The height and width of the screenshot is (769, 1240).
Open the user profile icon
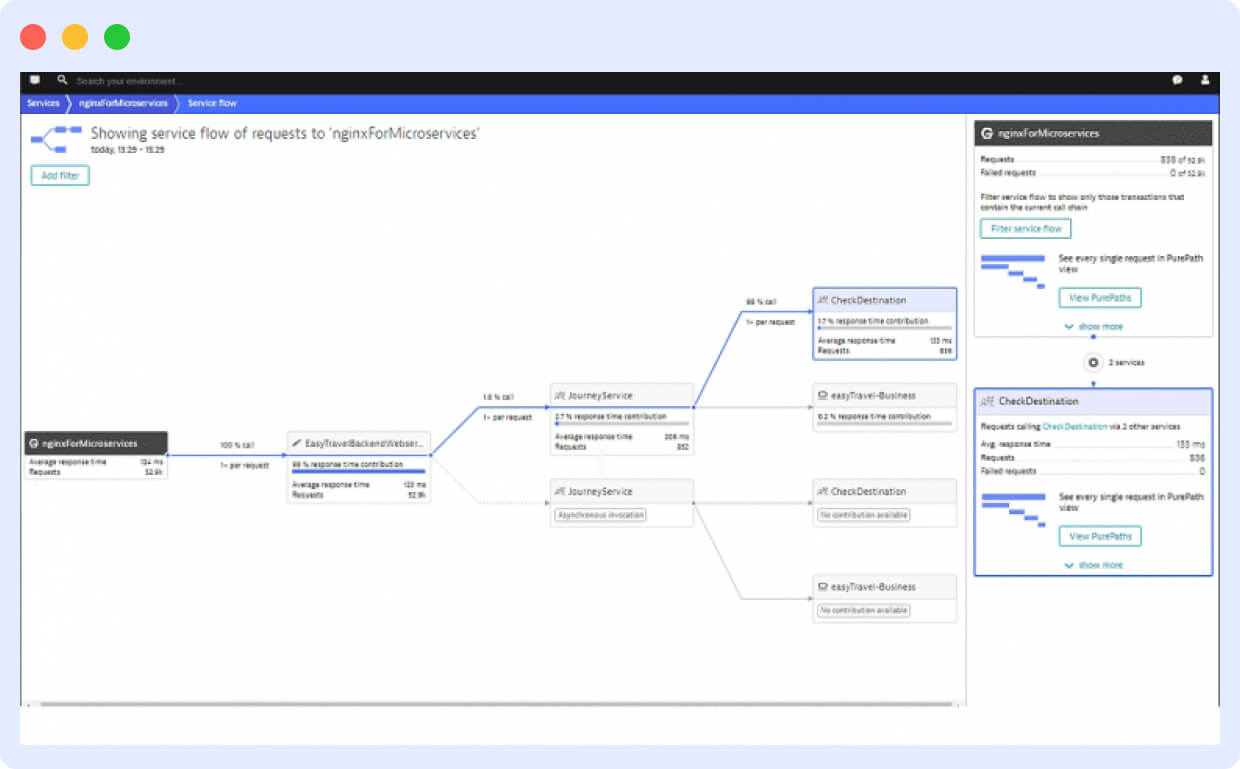click(x=1205, y=80)
